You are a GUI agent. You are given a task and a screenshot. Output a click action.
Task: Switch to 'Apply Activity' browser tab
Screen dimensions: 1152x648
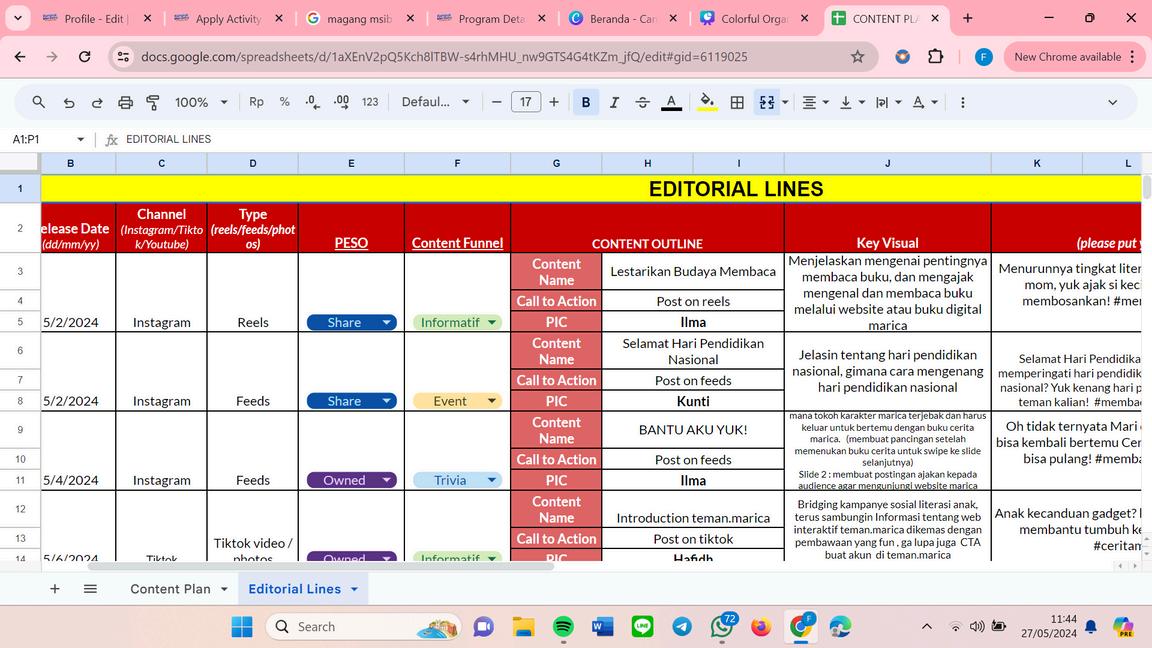click(x=228, y=18)
